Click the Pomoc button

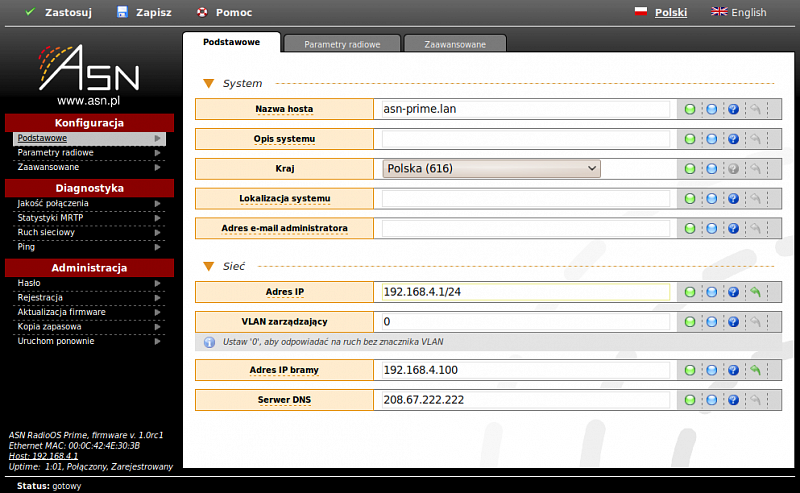224,12
